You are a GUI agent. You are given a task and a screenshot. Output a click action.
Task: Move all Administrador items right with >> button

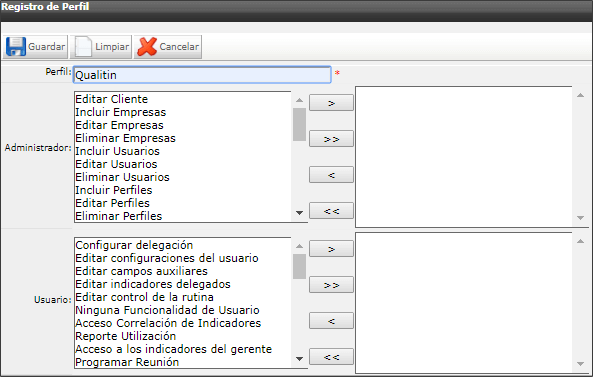[x=331, y=139]
